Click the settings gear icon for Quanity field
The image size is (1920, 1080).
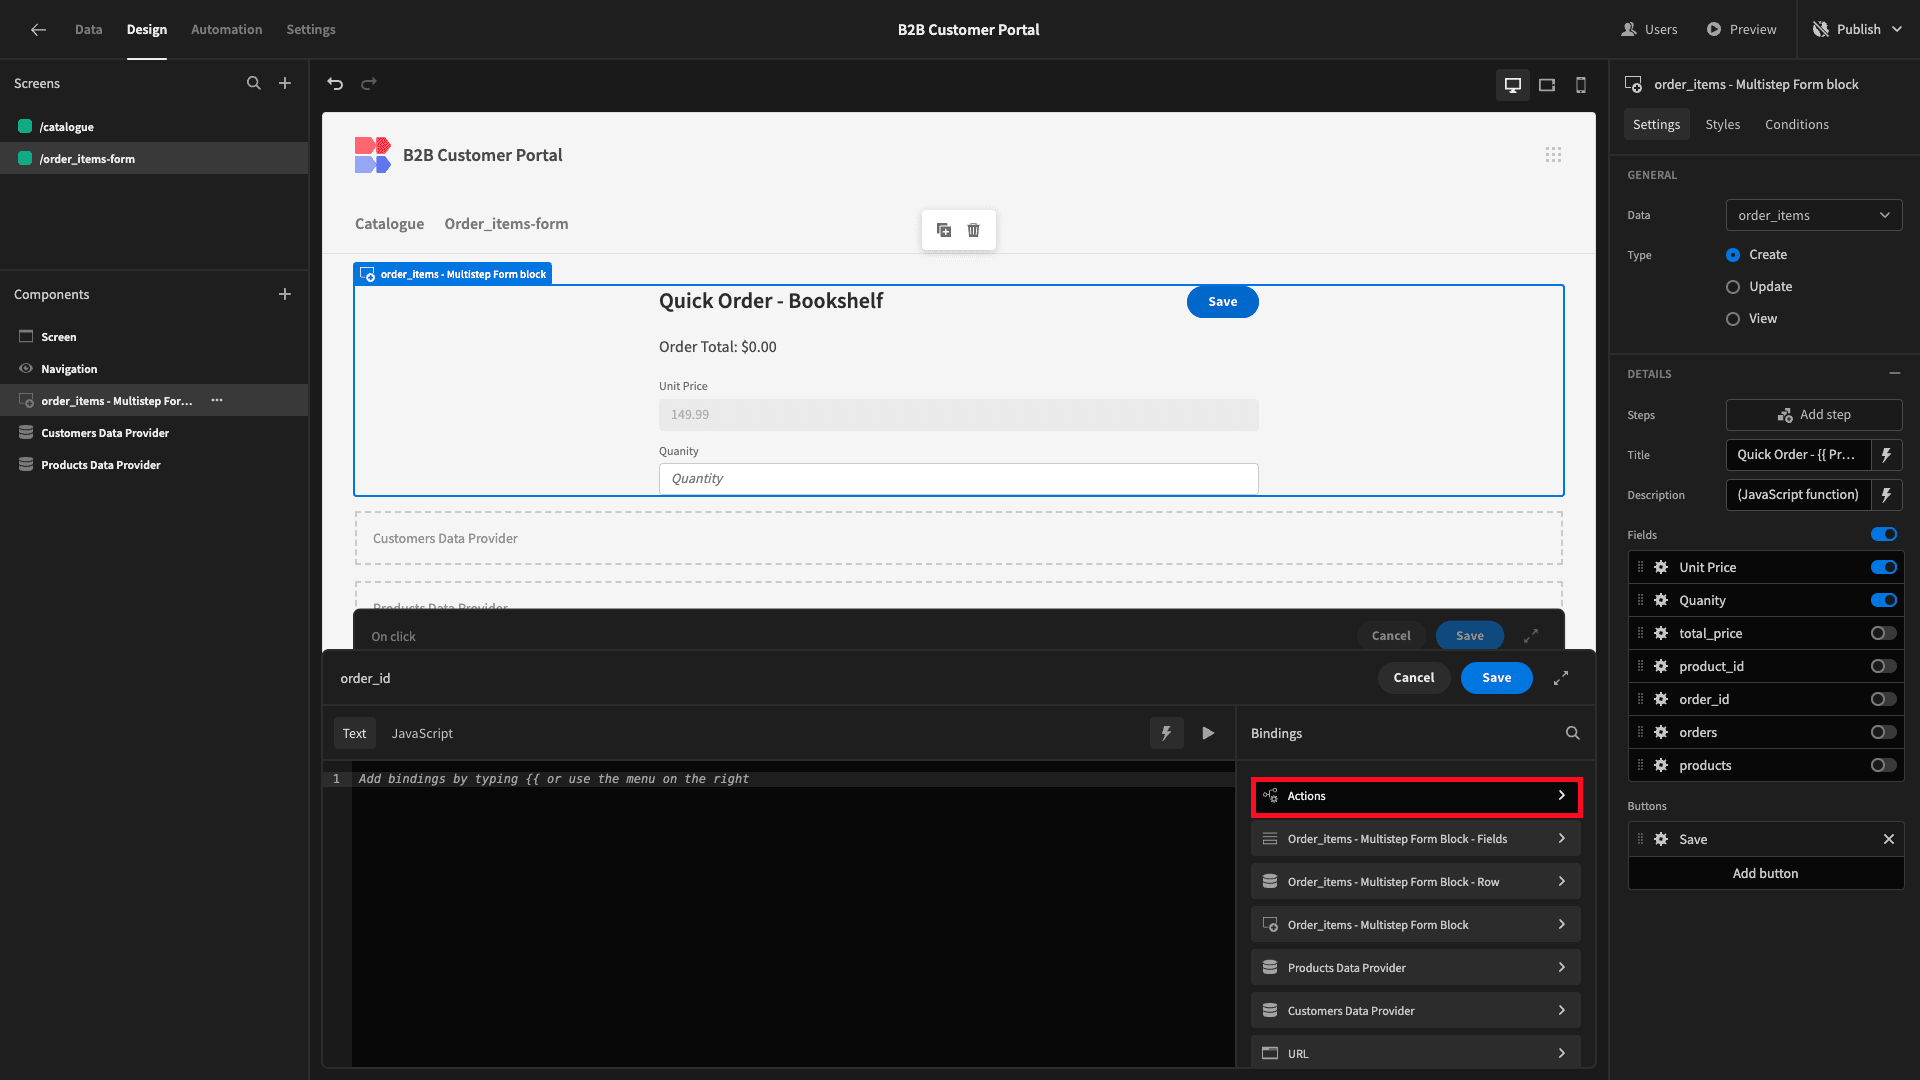[x=1660, y=600]
